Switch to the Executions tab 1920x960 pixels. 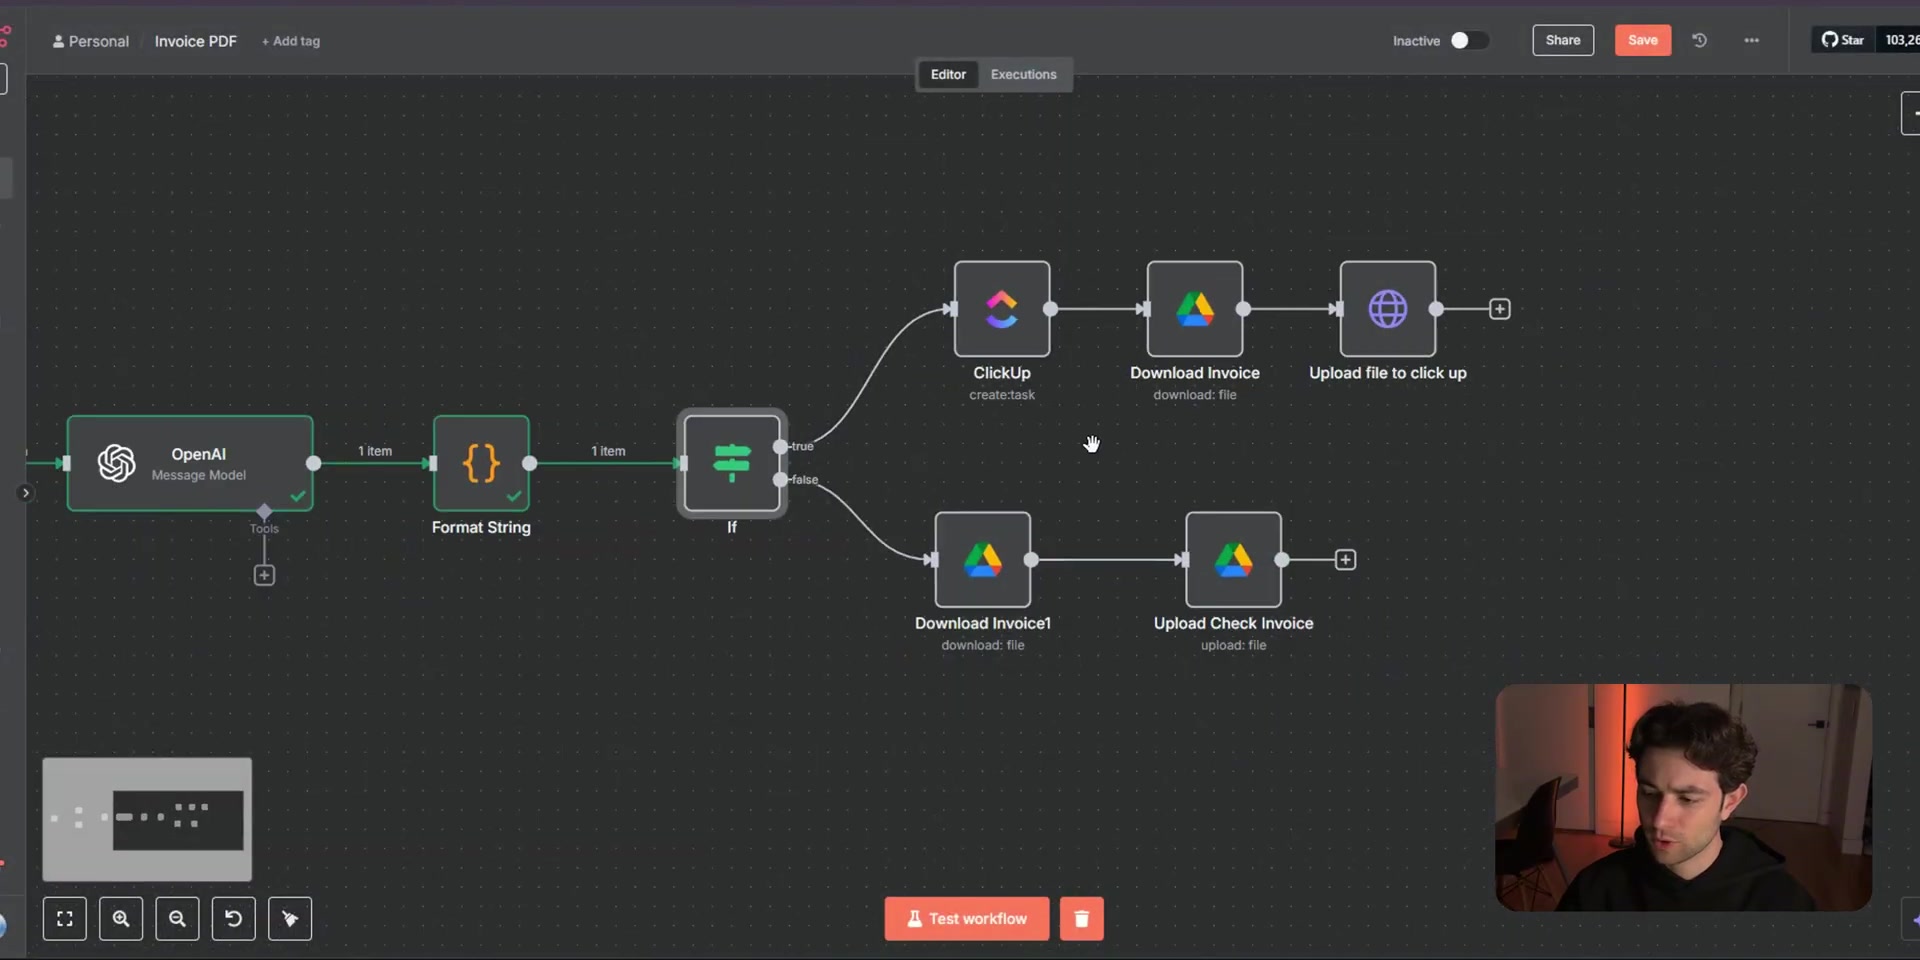(1023, 74)
